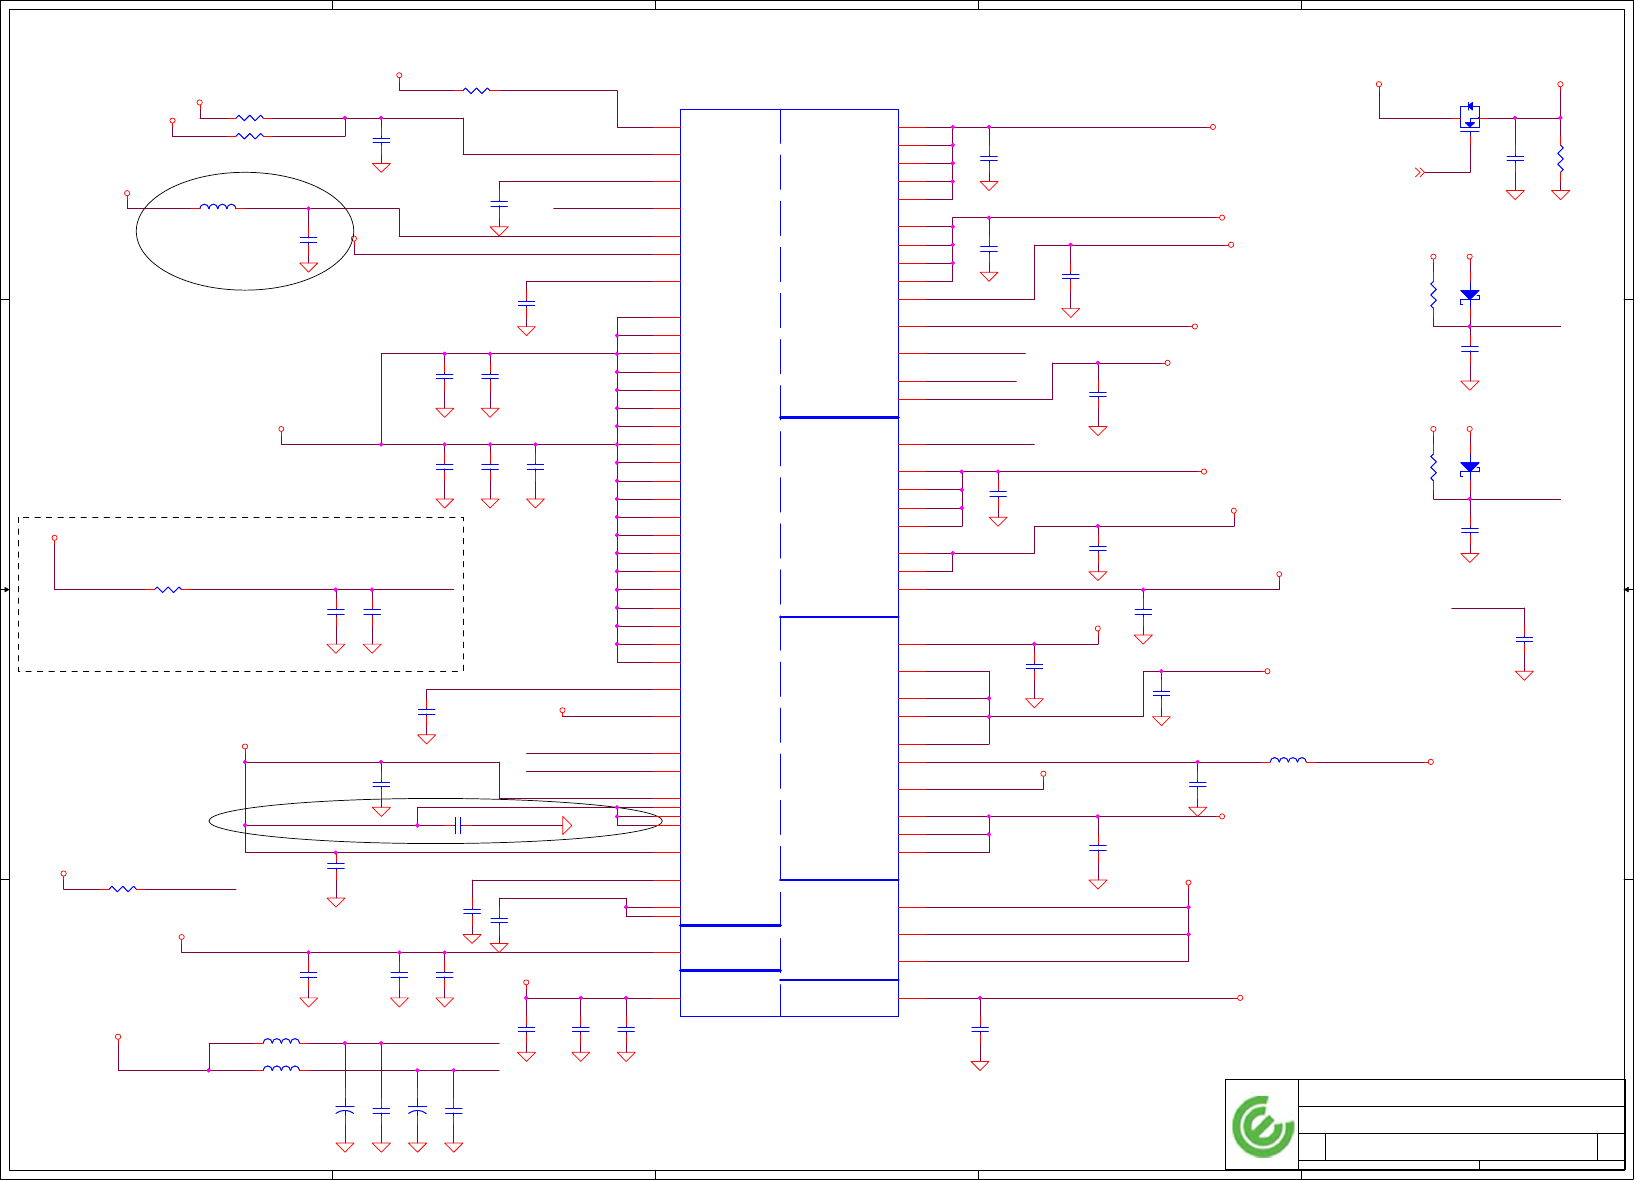Viewport: 1634px width, 1180px height.
Task: Click the green logo in the title block
Action: coord(1263,1126)
